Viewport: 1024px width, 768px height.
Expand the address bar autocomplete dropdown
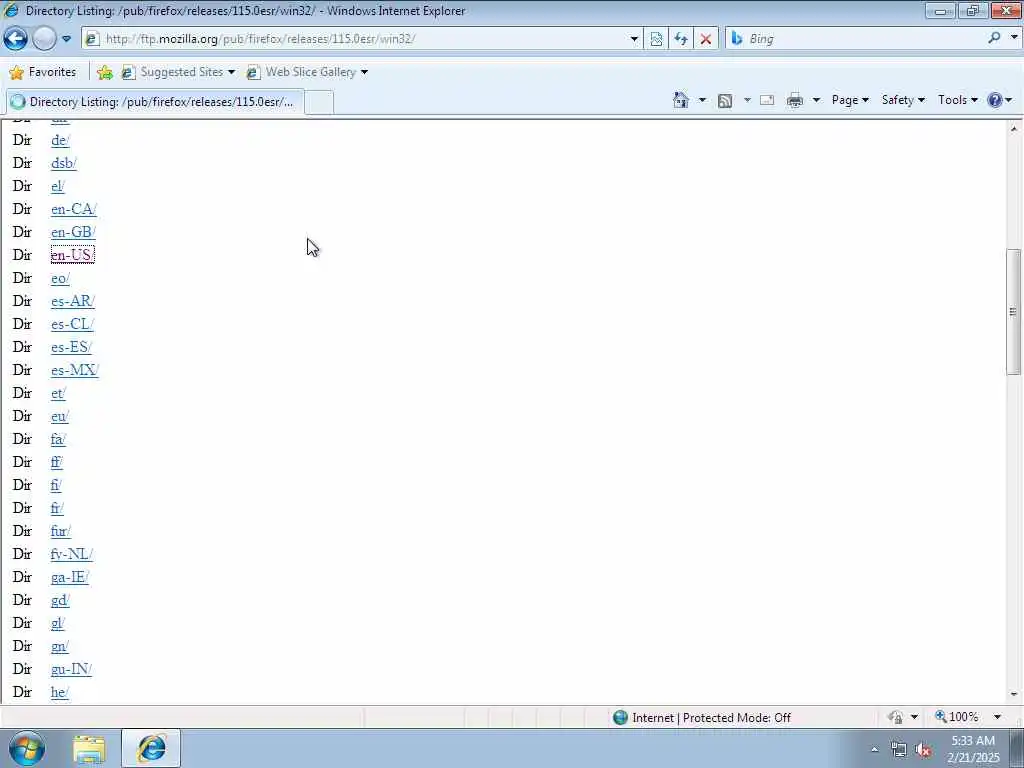point(633,39)
